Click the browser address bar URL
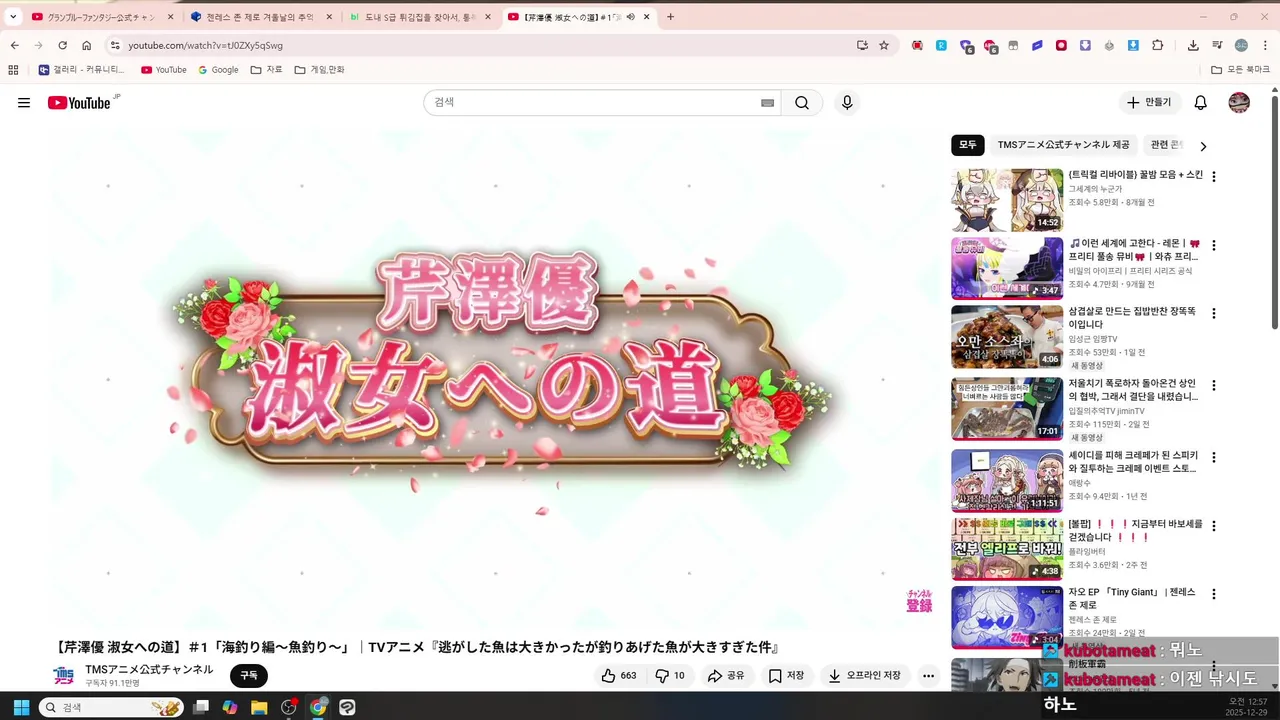Viewport: 1280px width, 720px height. point(205,45)
